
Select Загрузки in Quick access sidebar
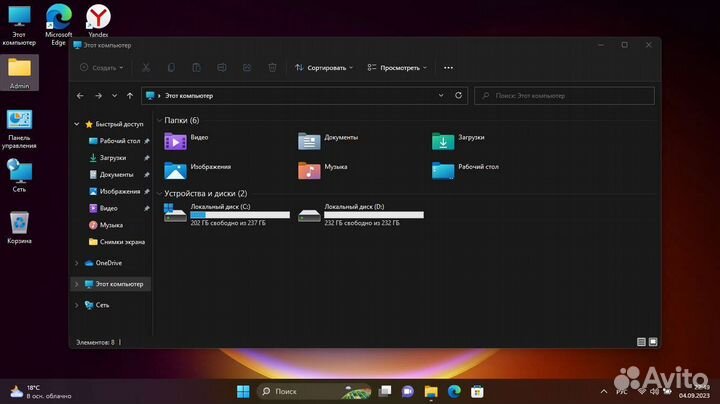pyautogui.click(x=119, y=157)
